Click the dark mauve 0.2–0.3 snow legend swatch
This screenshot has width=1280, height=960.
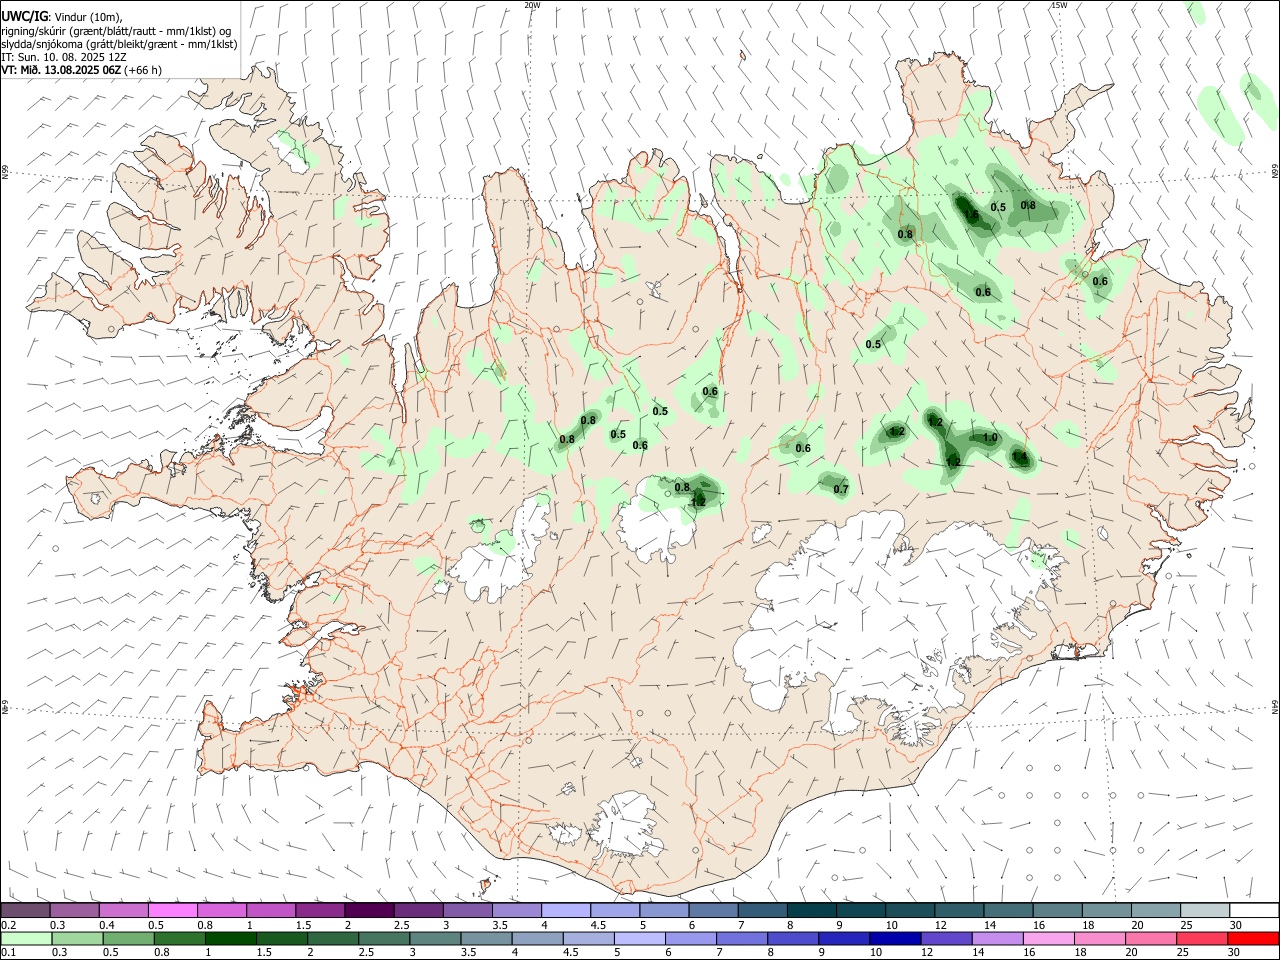25,910
